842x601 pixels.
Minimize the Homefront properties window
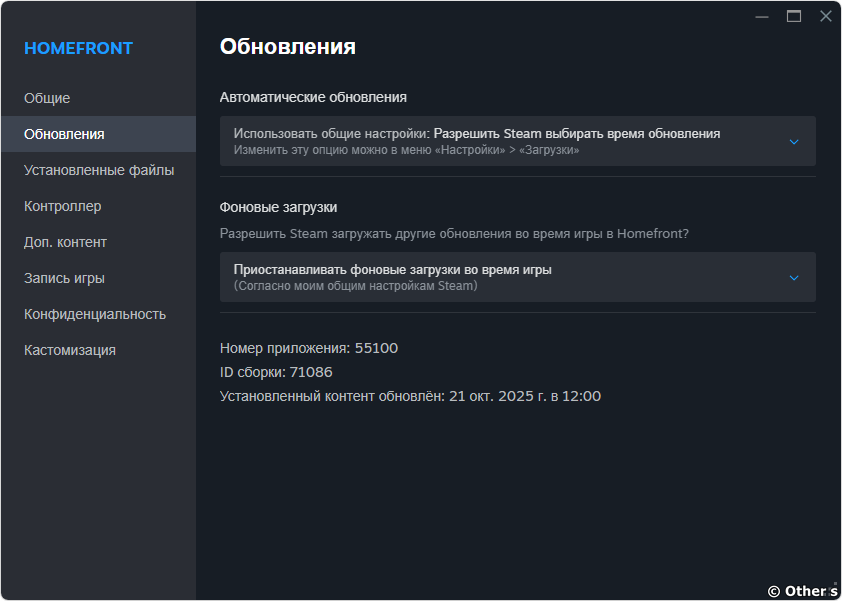[x=762, y=16]
